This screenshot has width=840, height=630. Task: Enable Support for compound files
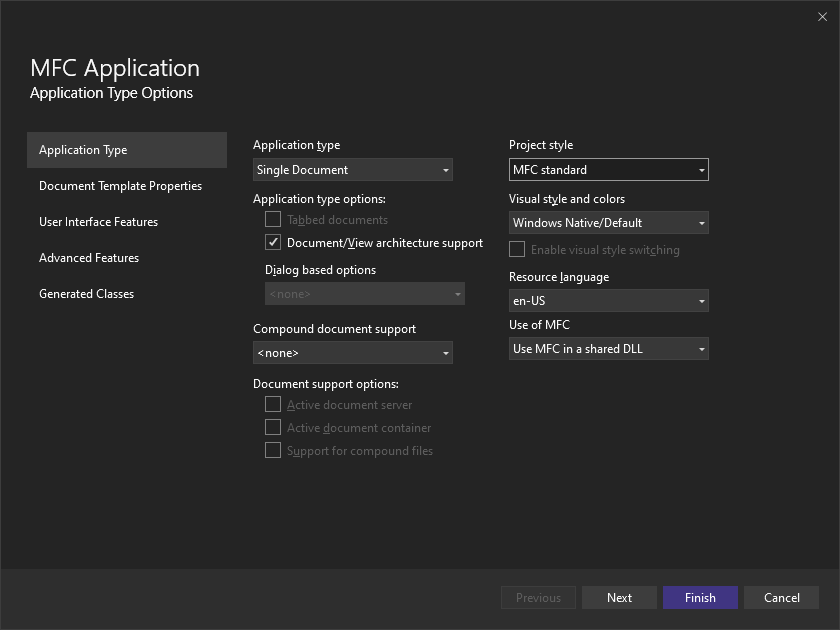[273, 450]
